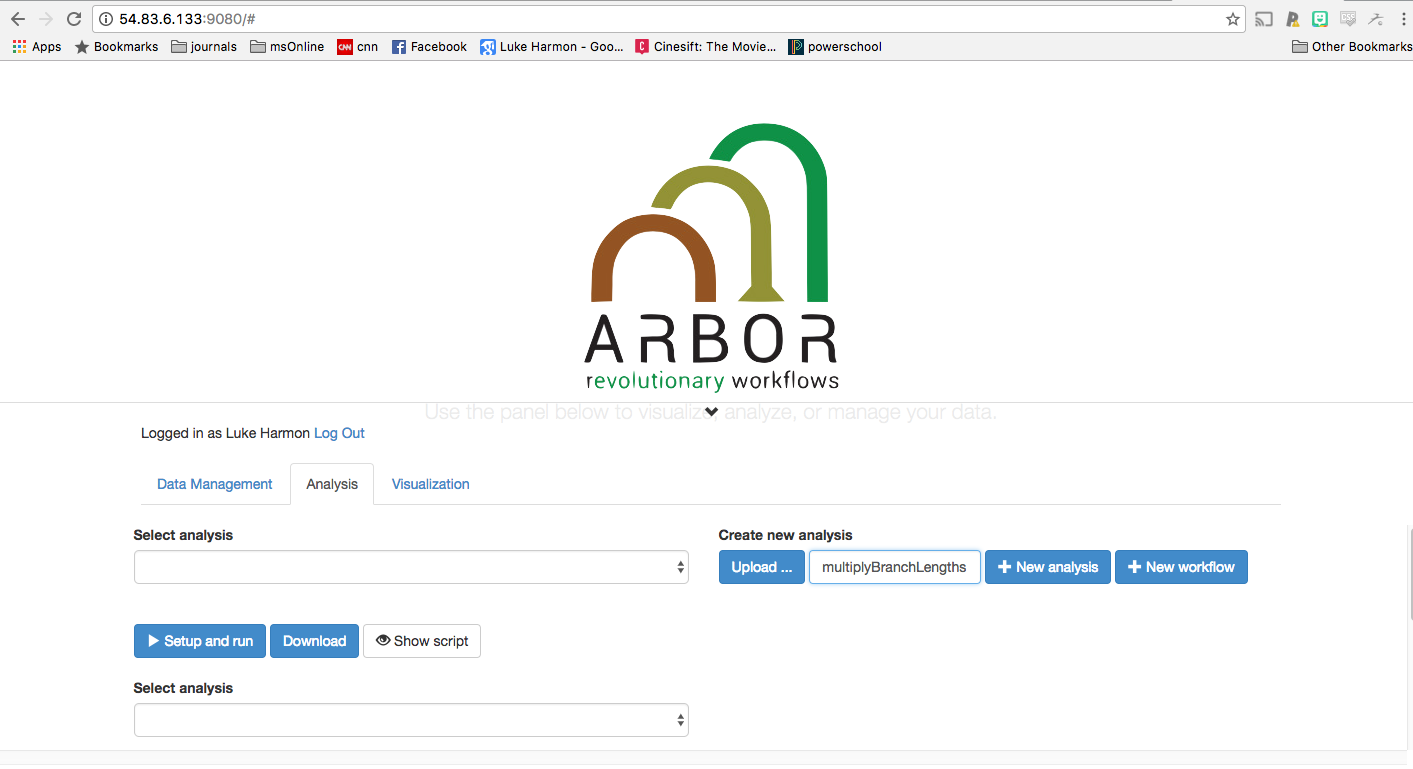The image size is (1413, 769).
Task: Open the Chrome three-dot menu
Action: tap(1403, 19)
